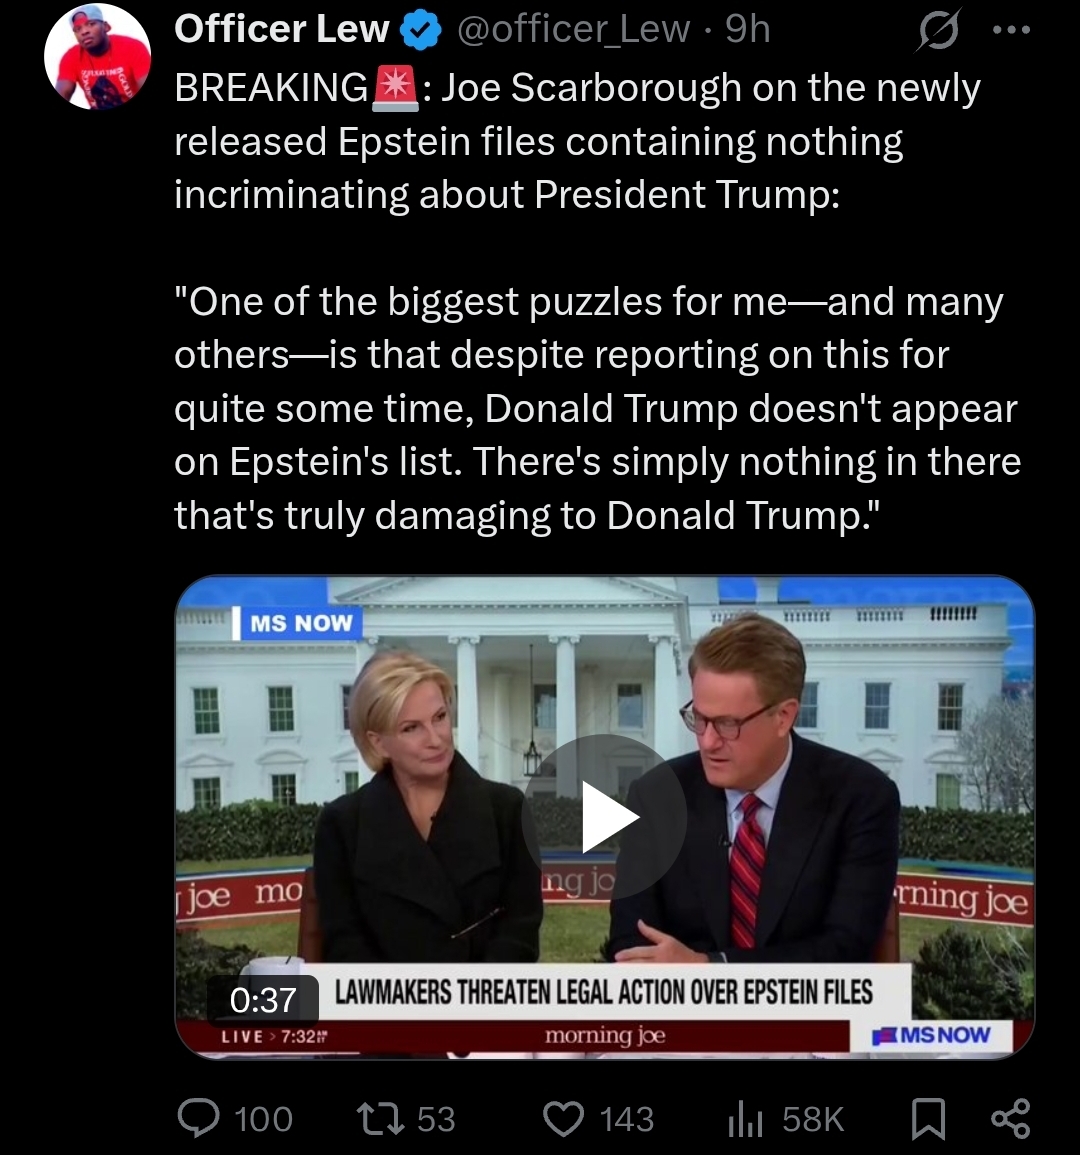Bookmark this post
Screen dimensions: 1080x1155
[928, 1119]
